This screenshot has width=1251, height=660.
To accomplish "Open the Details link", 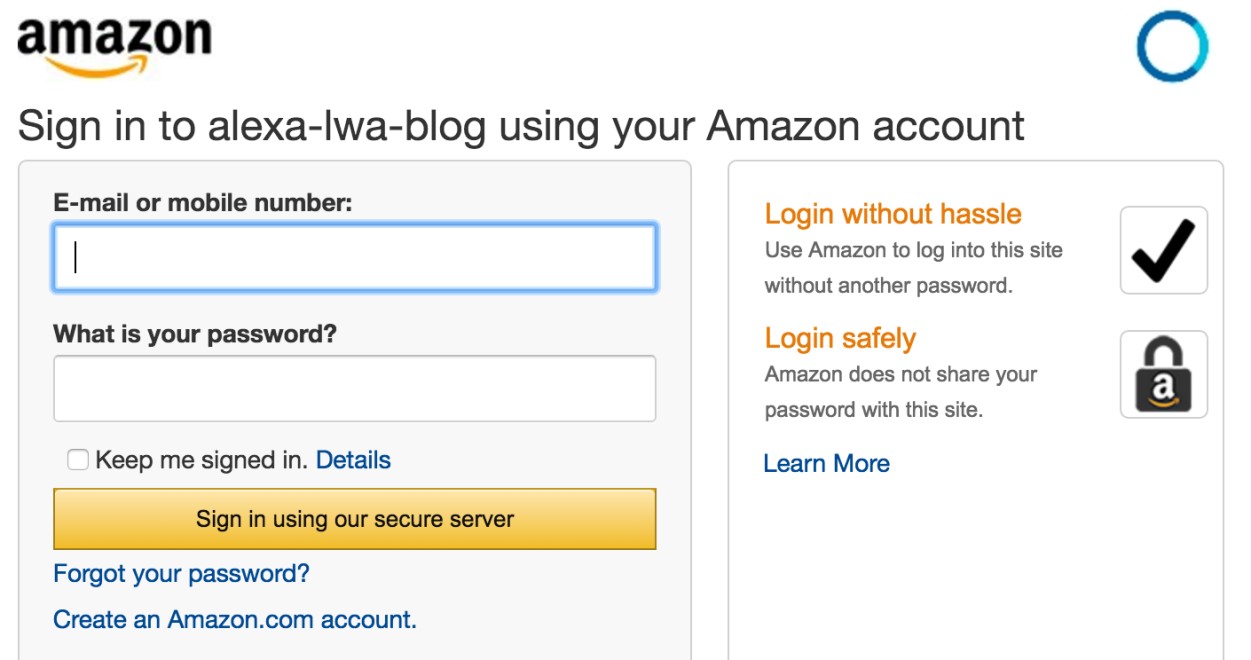I will point(353,460).
